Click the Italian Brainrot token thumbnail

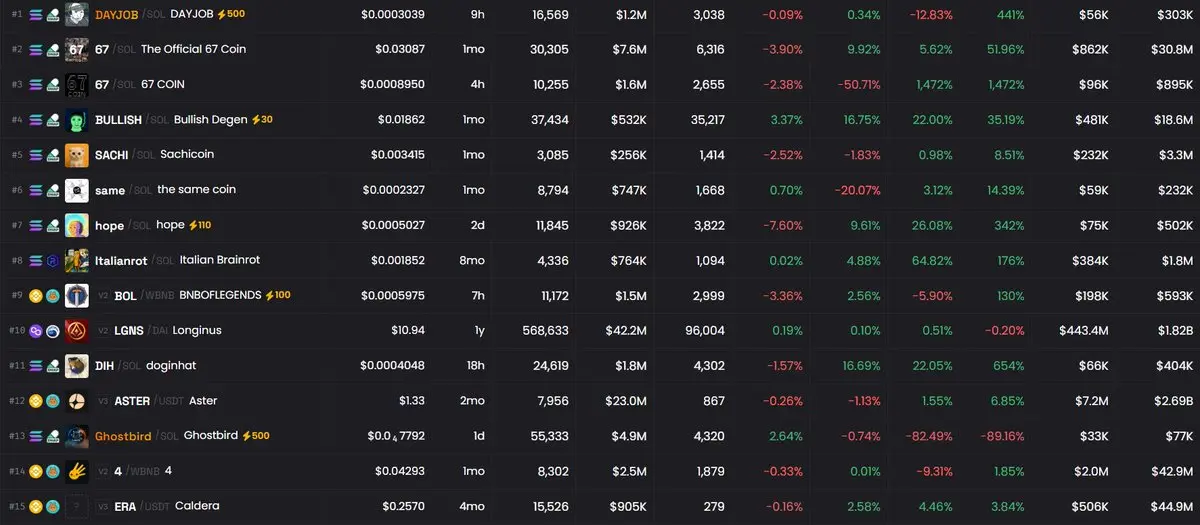point(76,260)
